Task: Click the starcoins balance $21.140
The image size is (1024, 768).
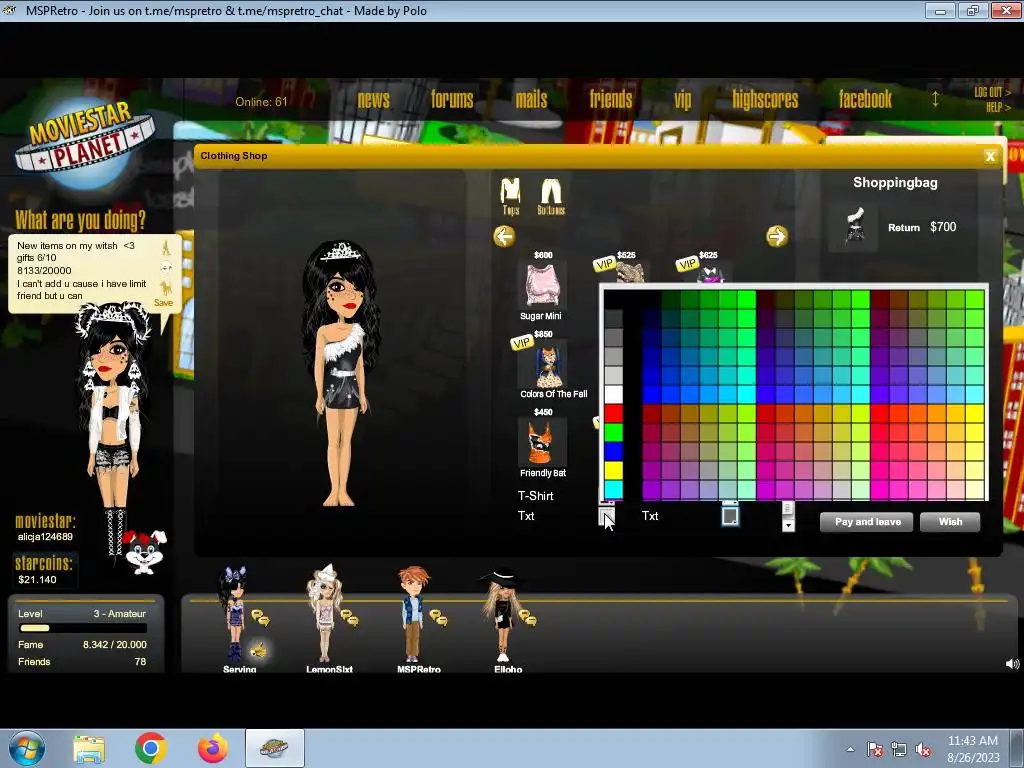Action: point(37,579)
